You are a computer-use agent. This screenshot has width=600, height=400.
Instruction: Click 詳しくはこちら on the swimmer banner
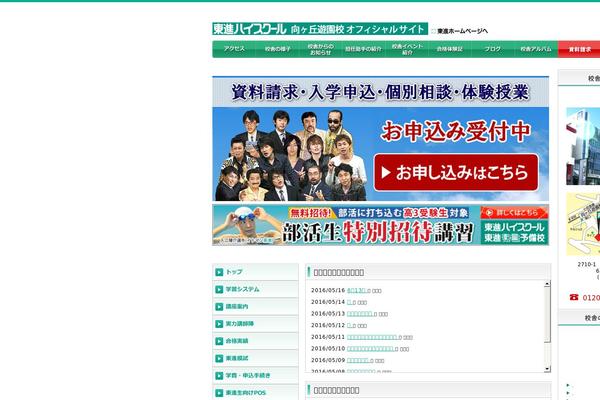pyautogui.click(x=514, y=212)
